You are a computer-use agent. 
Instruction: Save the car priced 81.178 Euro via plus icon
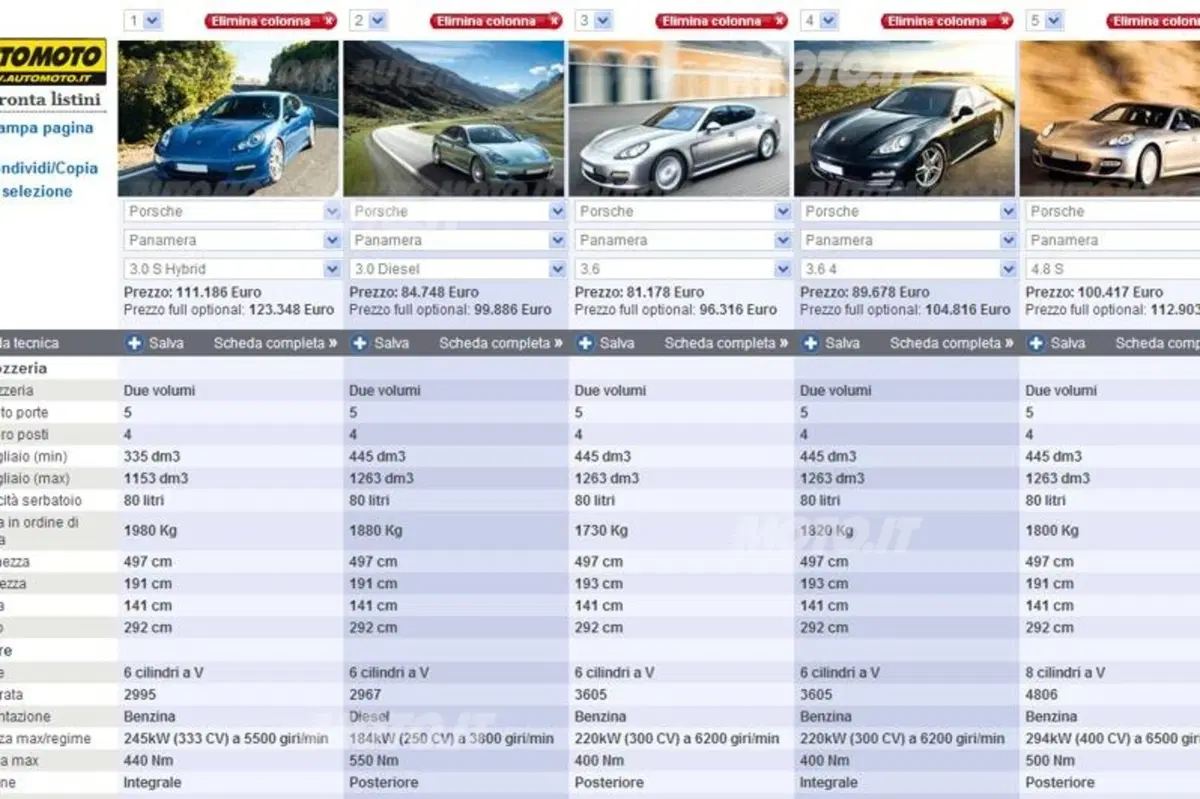[586, 343]
